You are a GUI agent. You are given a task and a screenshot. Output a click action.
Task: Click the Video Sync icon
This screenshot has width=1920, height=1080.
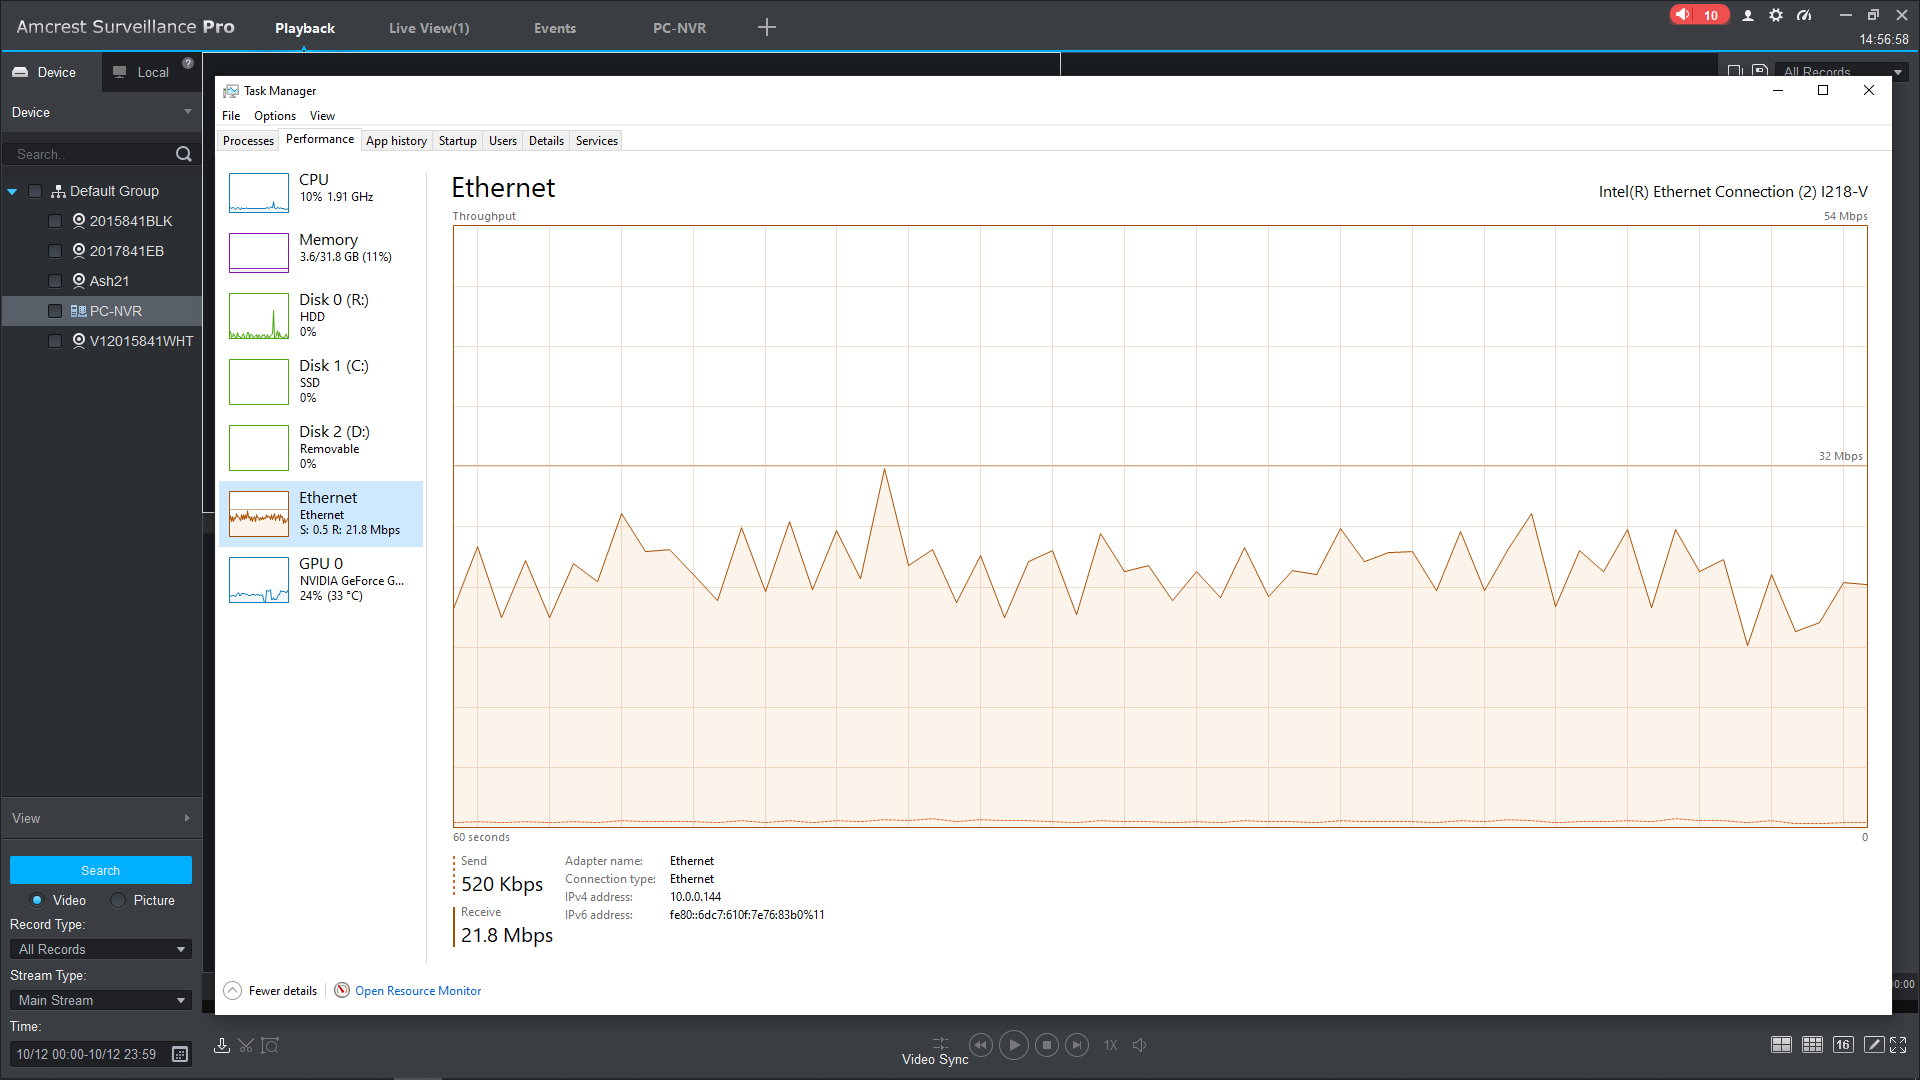tap(940, 1043)
